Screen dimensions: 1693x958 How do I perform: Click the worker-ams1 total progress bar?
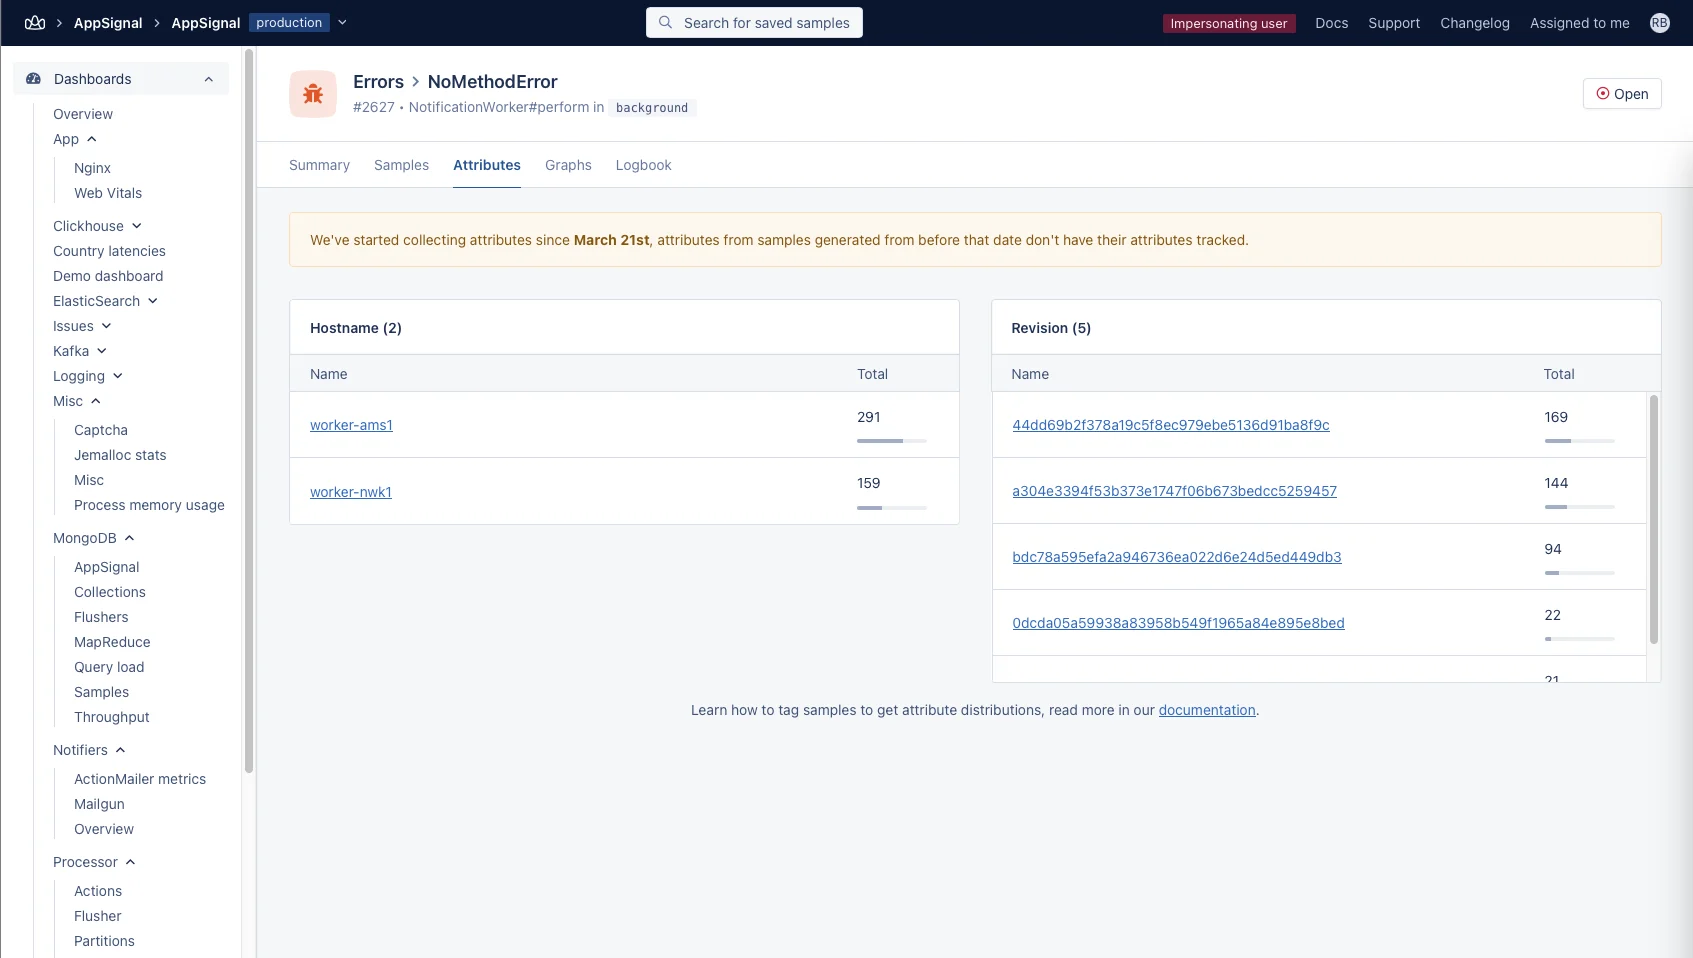892,441
